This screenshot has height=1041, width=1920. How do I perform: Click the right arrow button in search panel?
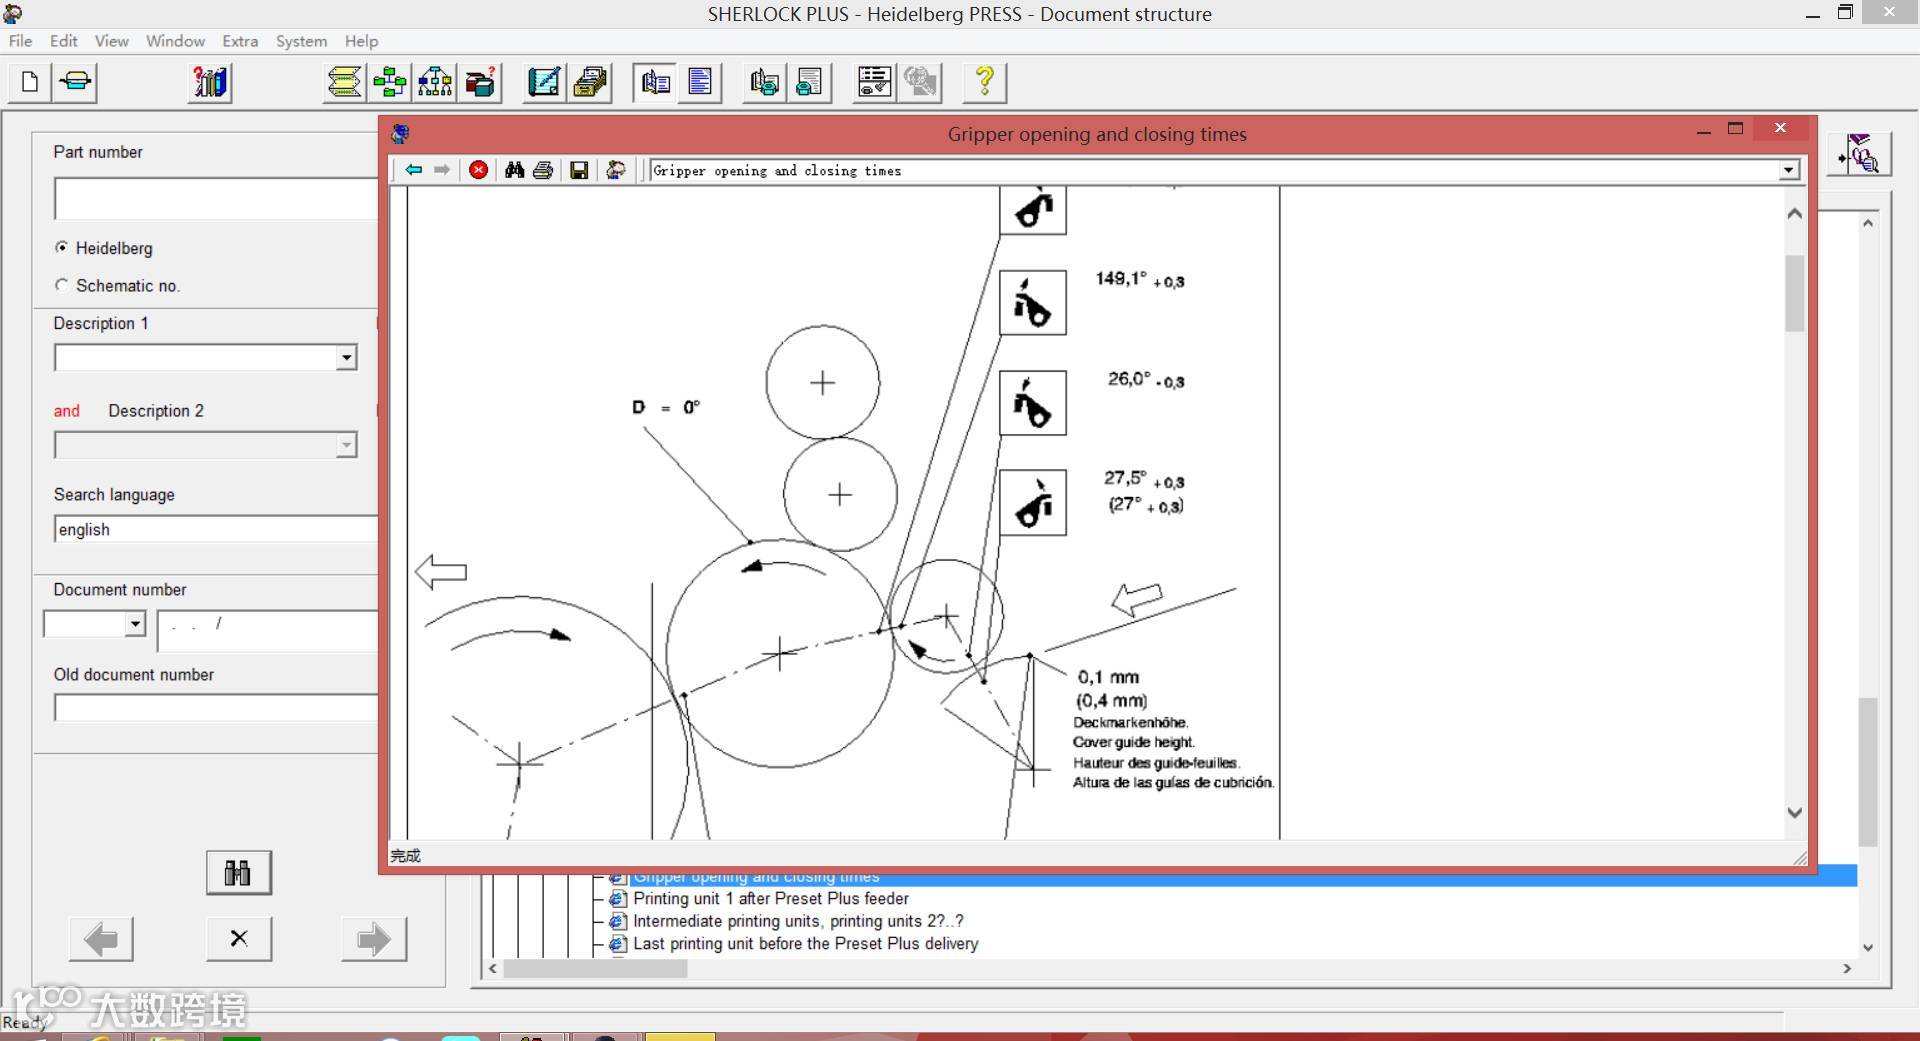(x=373, y=939)
